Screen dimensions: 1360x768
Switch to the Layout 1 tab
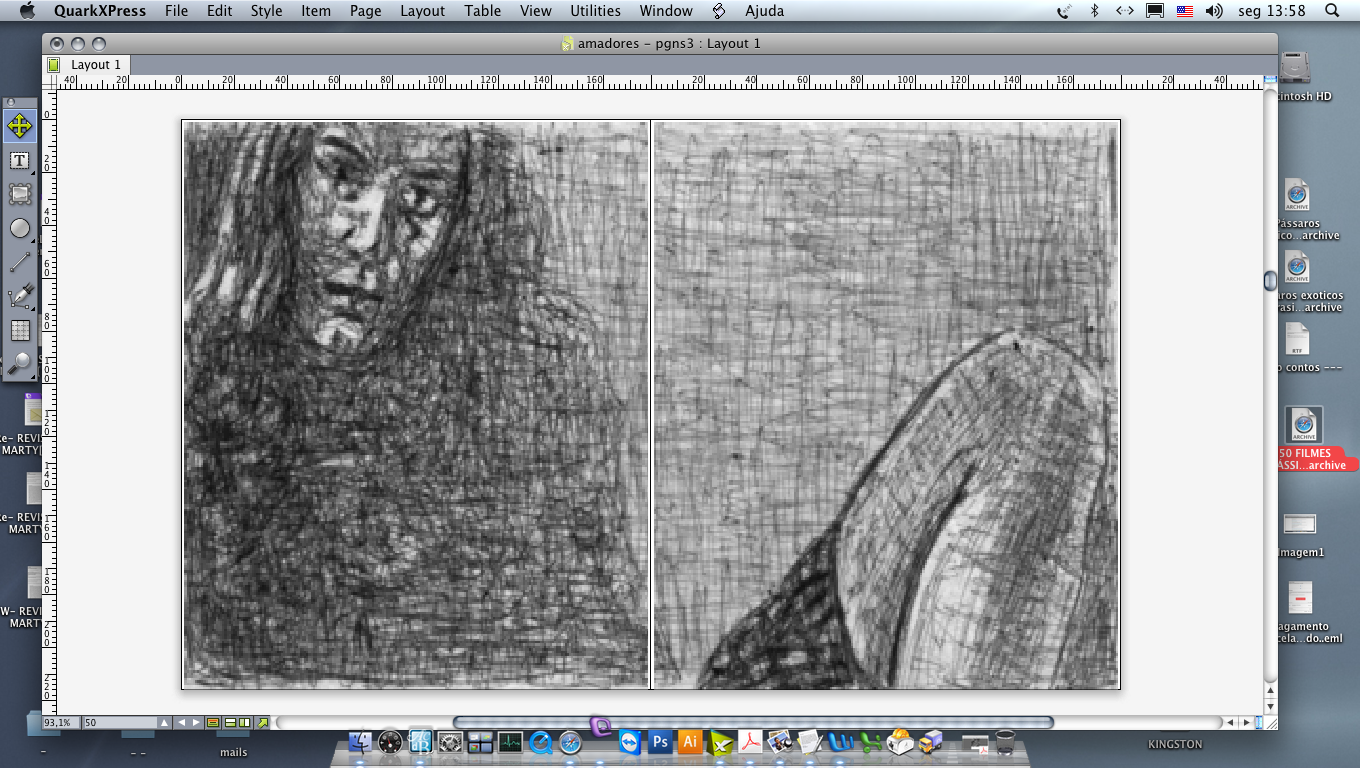click(95, 64)
